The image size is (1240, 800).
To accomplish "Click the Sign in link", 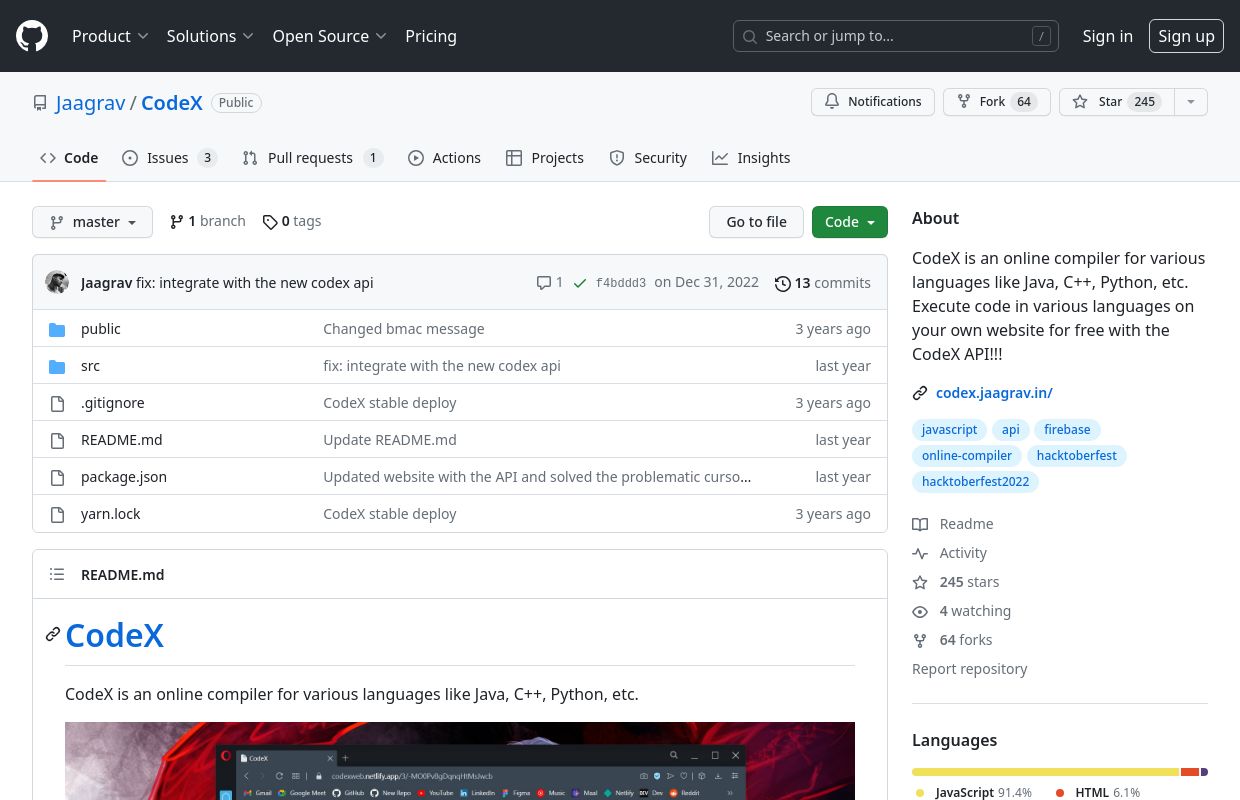I will 1108,36.
